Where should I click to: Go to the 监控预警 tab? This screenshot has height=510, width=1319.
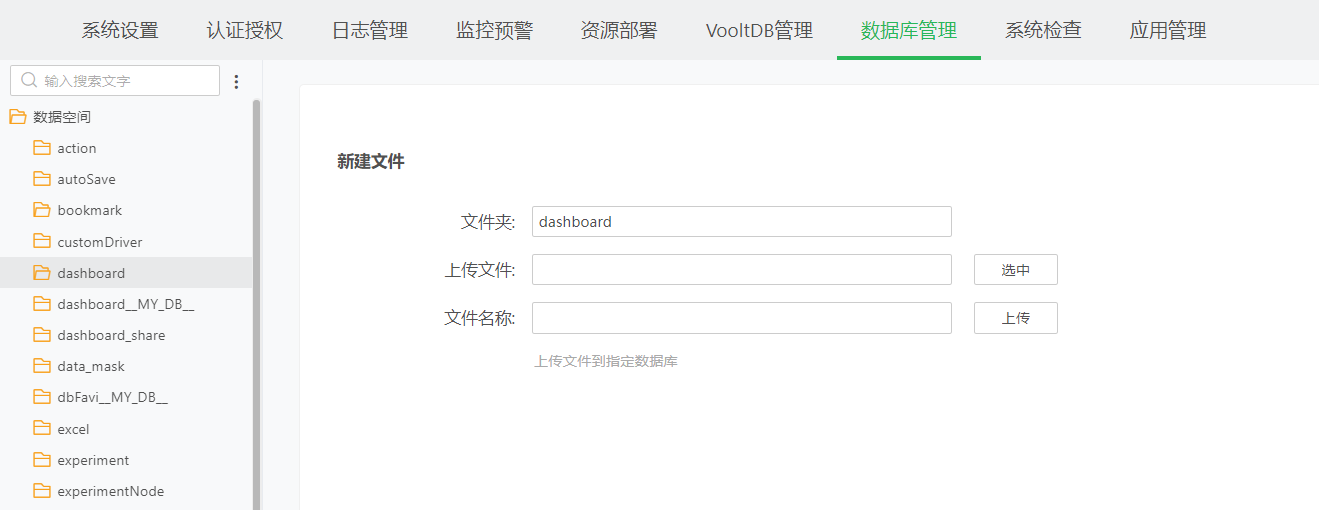click(x=494, y=30)
